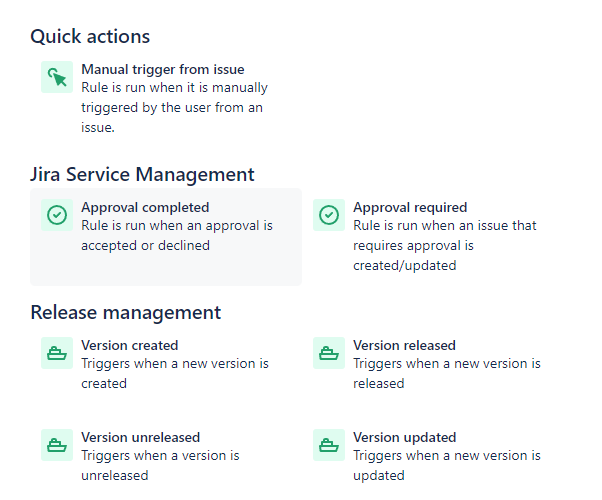This screenshot has height=500, width=602.
Task: Click the Jira Service Management heading
Action: click(x=142, y=174)
